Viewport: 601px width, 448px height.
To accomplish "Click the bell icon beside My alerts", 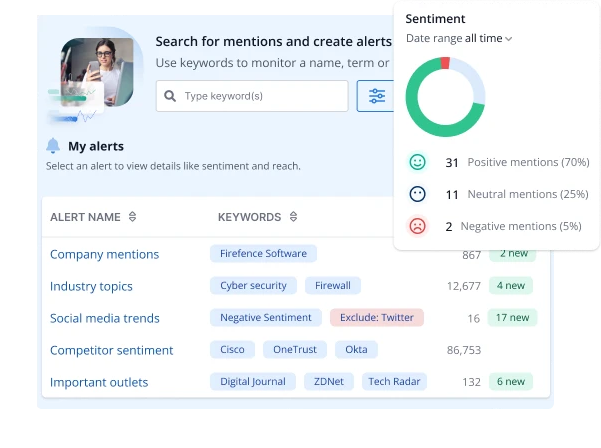I will [x=53, y=146].
